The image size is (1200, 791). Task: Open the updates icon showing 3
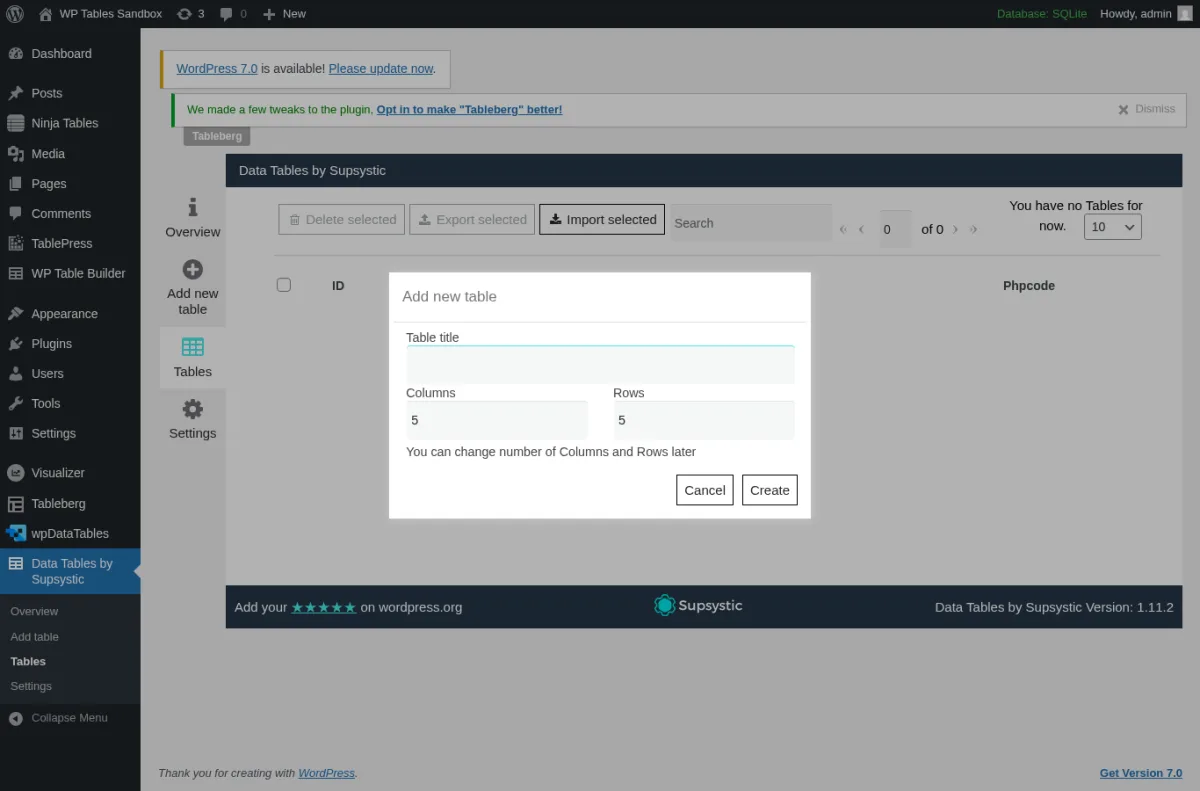click(x=184, y=14)
